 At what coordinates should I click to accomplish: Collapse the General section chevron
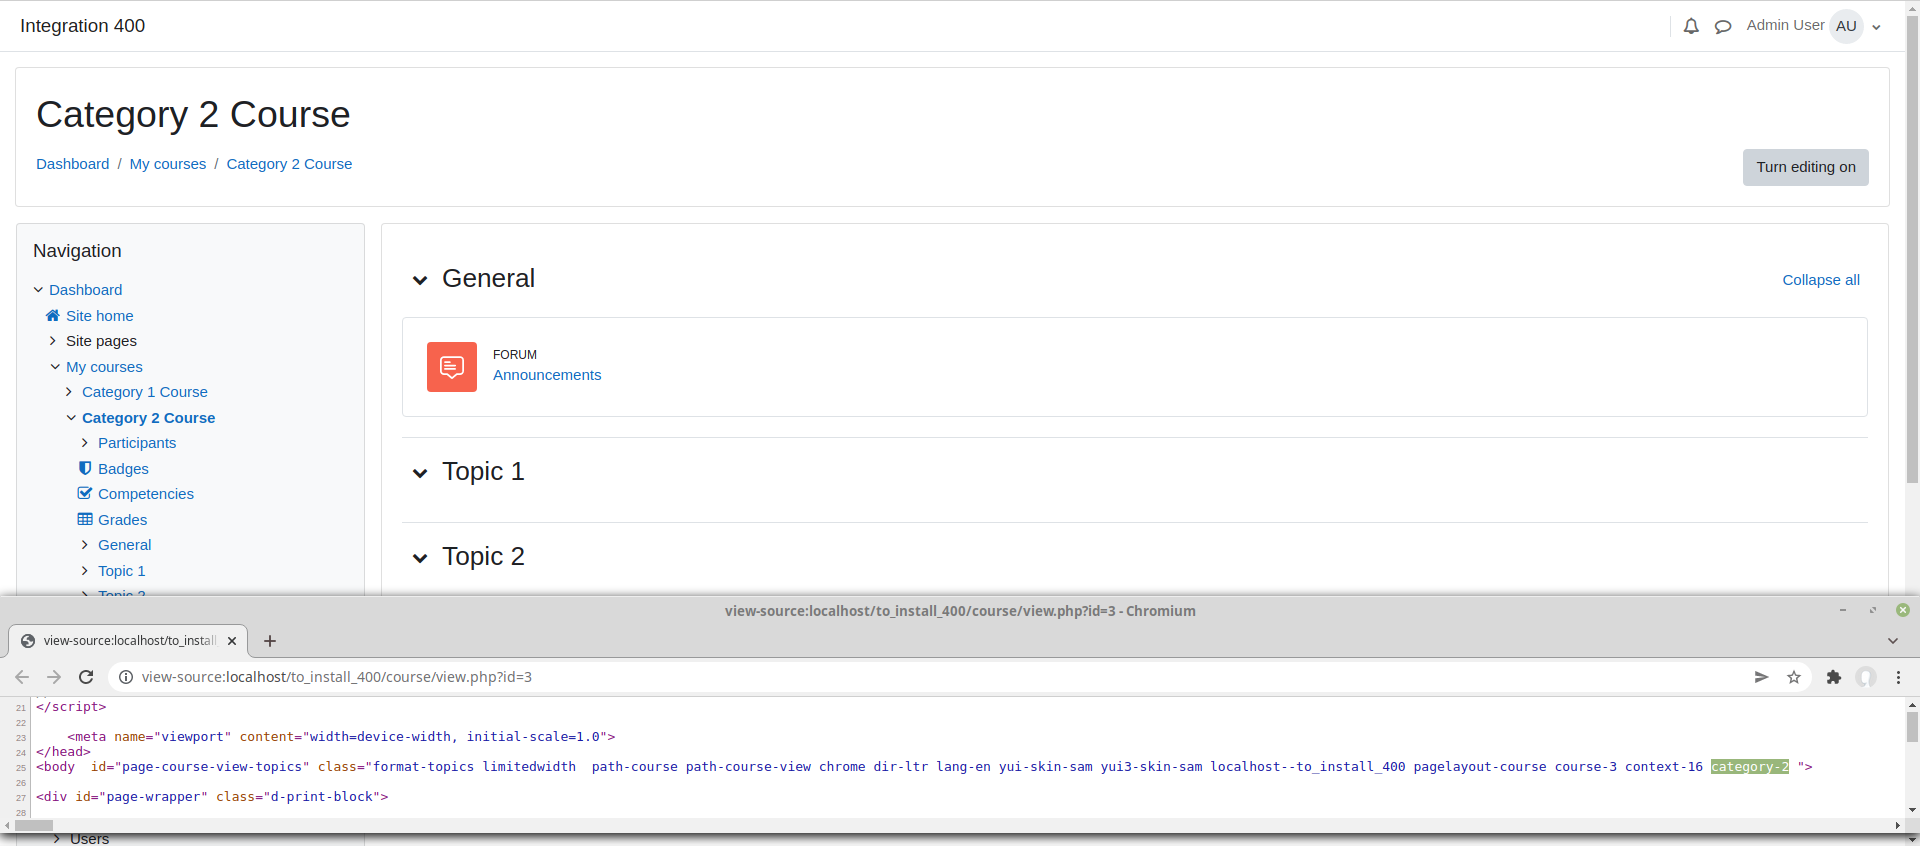(420, 280)
